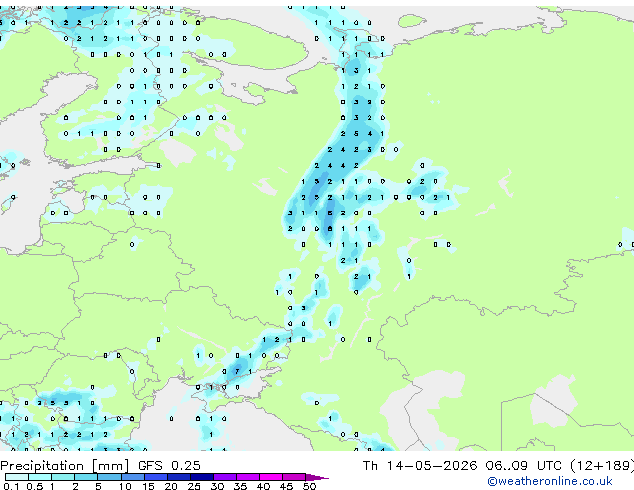Click the '06..09 UTC' time text

[523, 466]
